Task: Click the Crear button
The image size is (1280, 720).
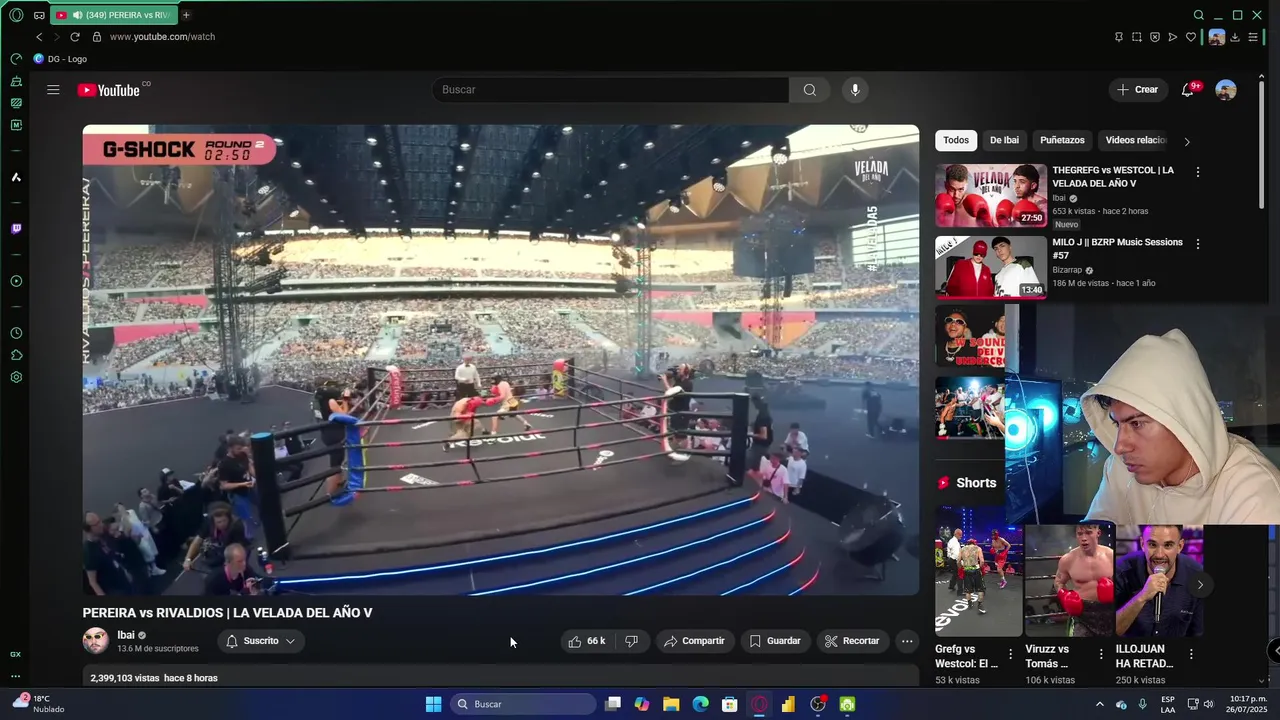Action: click(x=1138, y=90)
